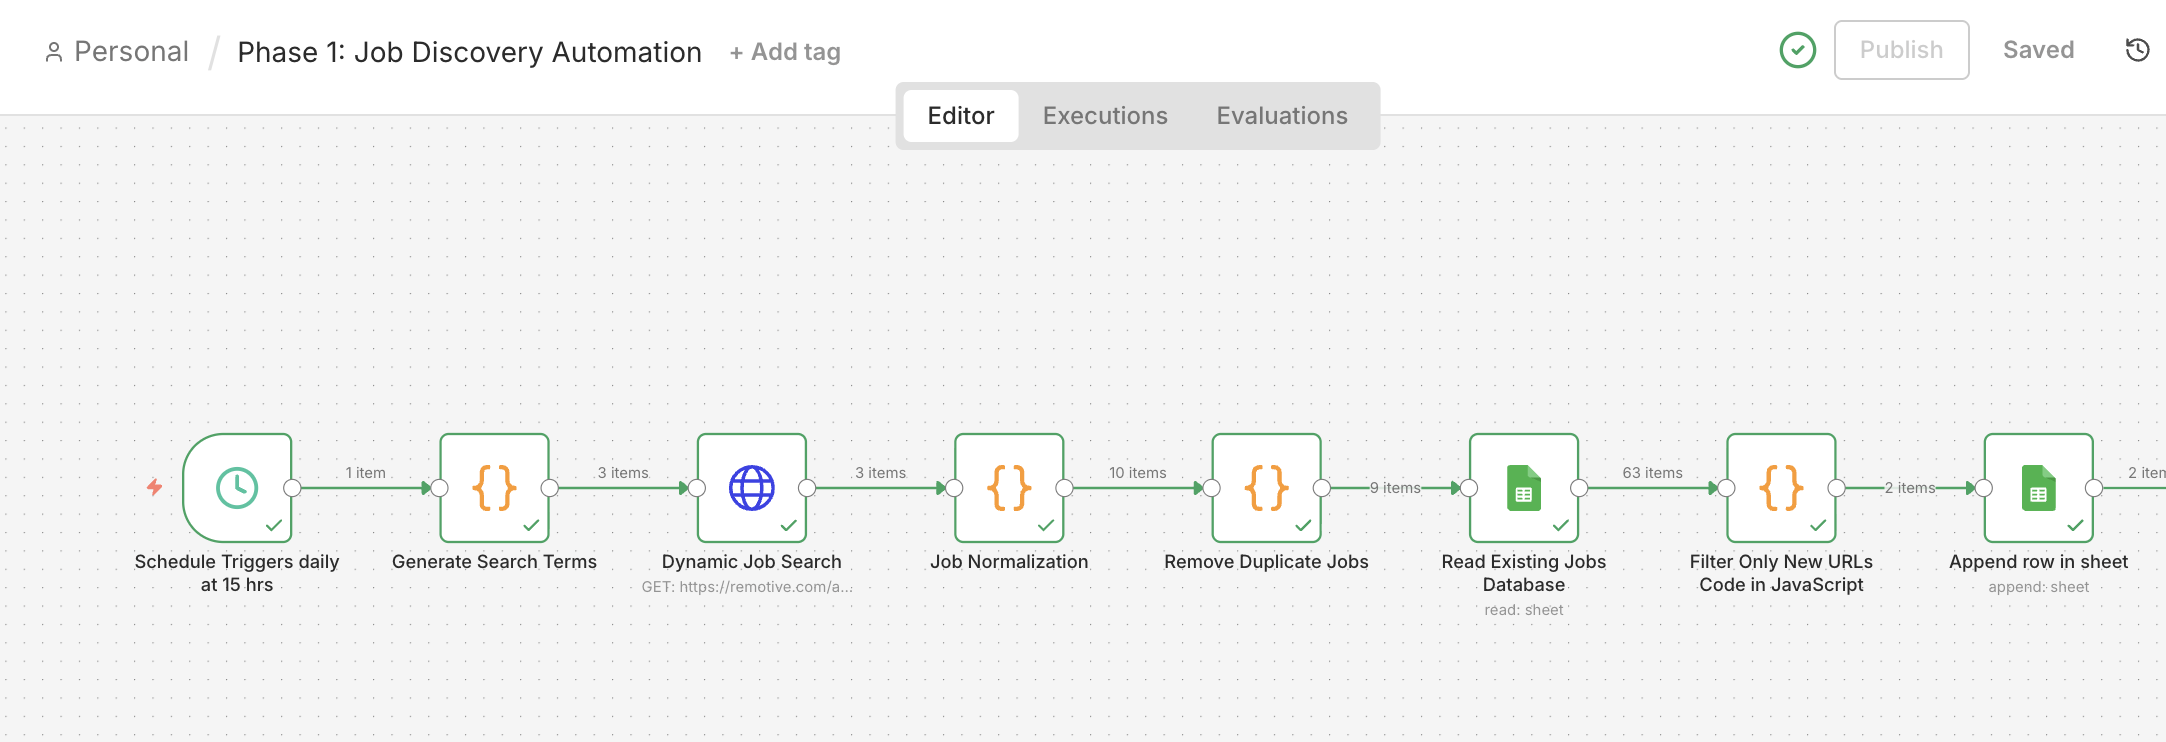
Task: Click the 'Job Normalization' label
Action: (1009, 562)
